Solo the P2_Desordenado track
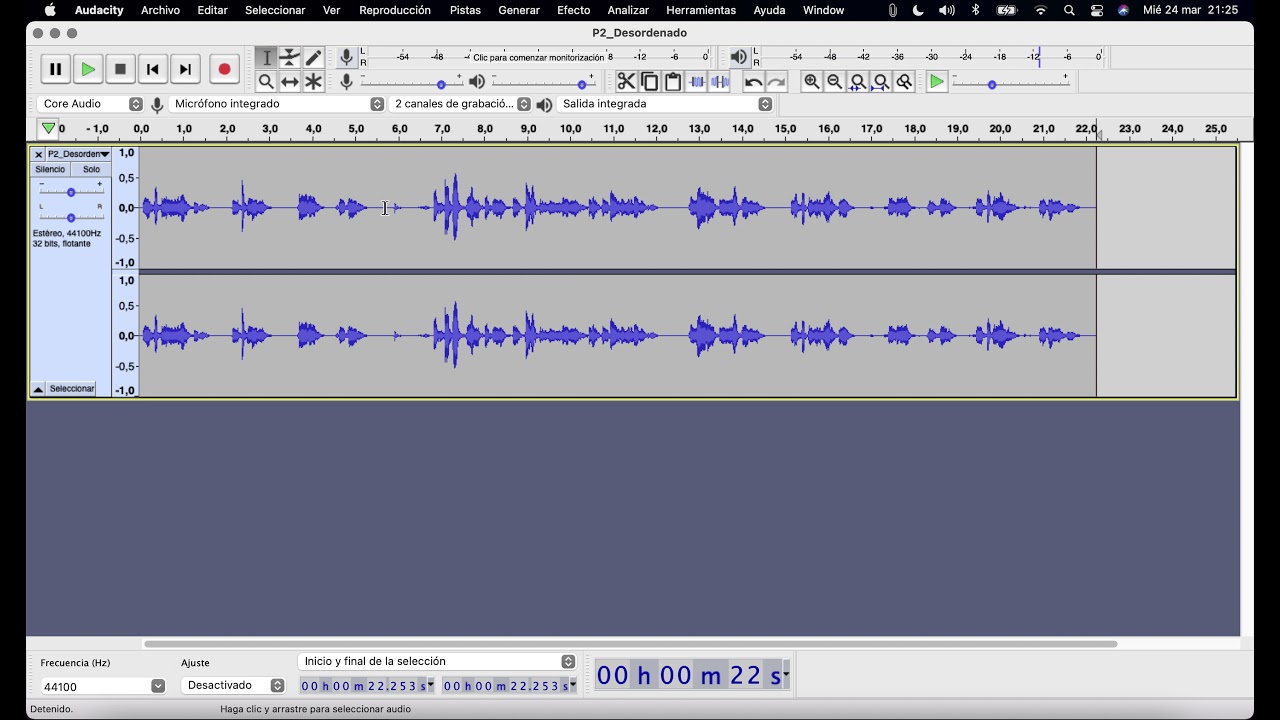 tap(91, 170)
